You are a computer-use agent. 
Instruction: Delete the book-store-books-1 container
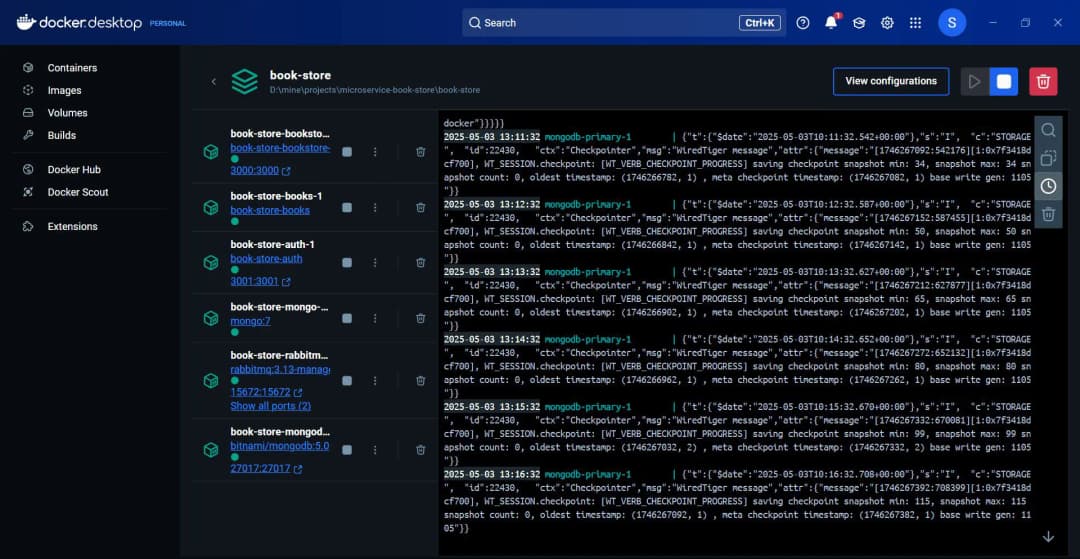[420, 207]
